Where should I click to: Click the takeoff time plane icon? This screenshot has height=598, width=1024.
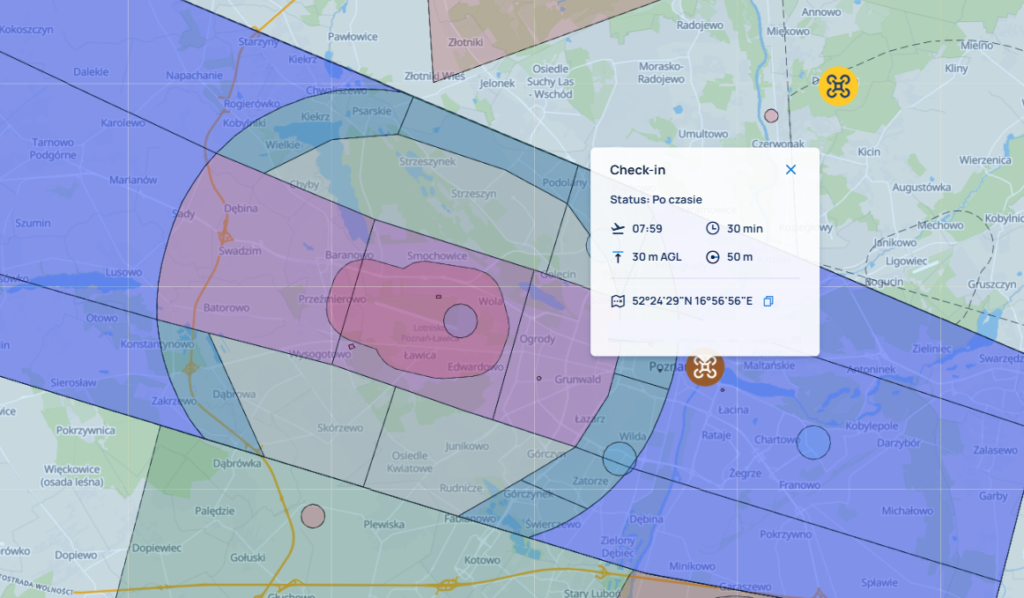coord(617,228)
